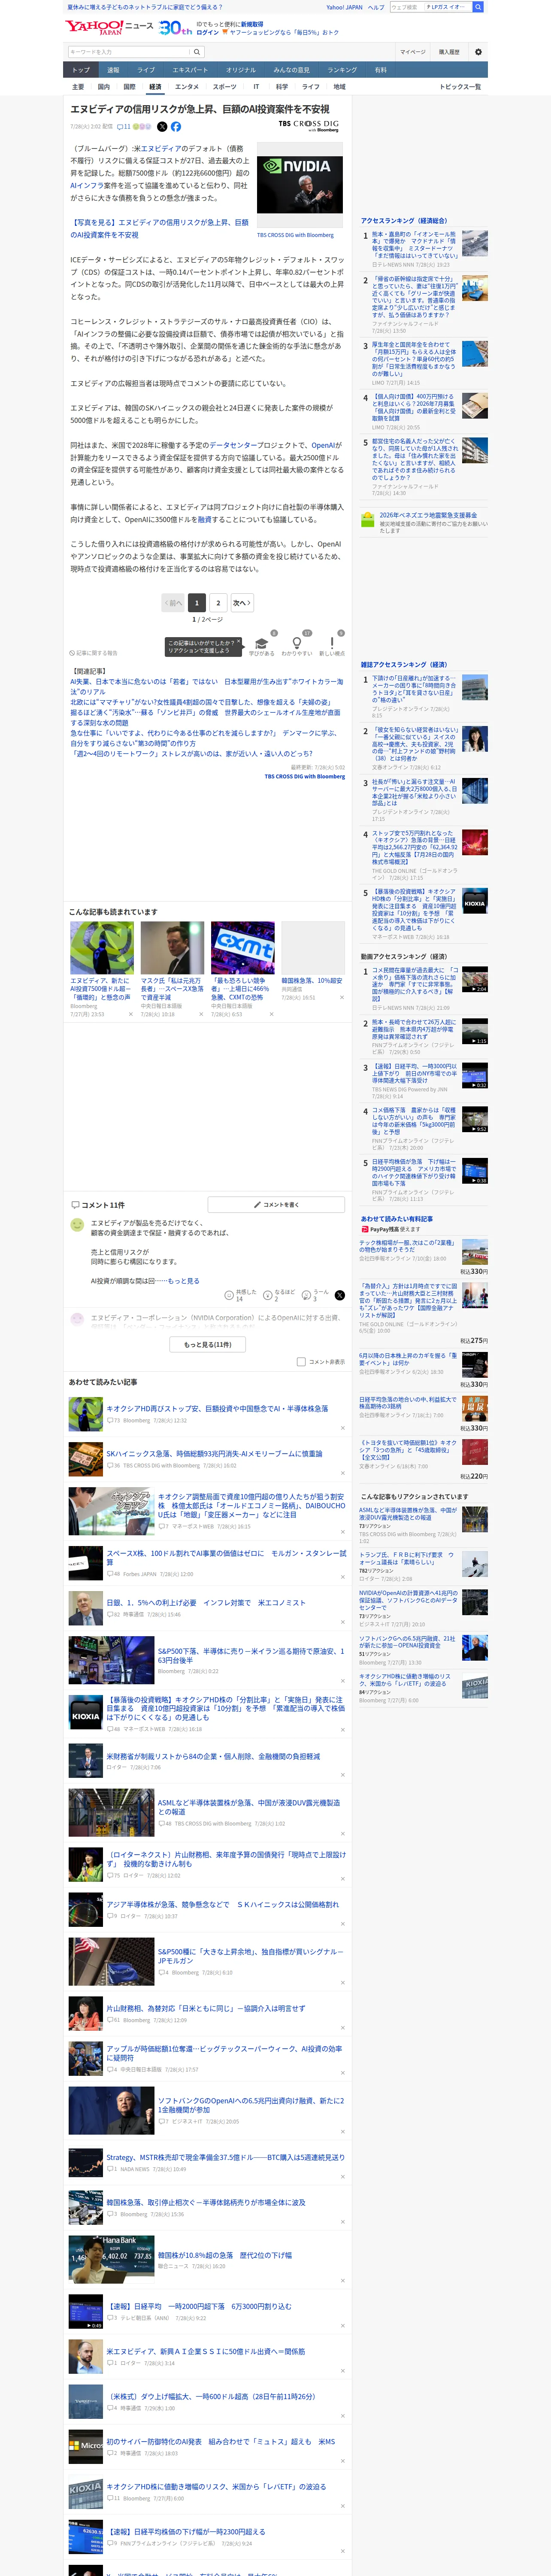The image size is (551, 2576).
Task: Open 日銀、1.5%への利上げ必要 article
Action: (x=206, y=1602)
